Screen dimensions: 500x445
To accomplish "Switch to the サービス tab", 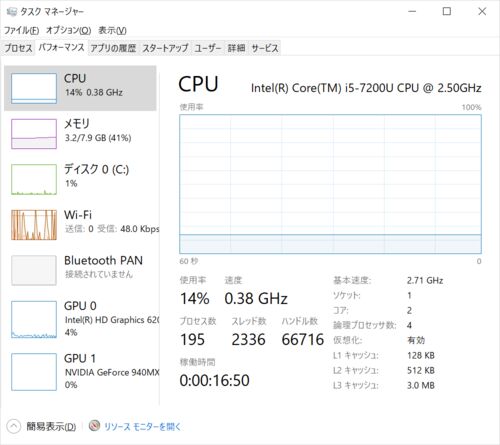I will point(265,48).
